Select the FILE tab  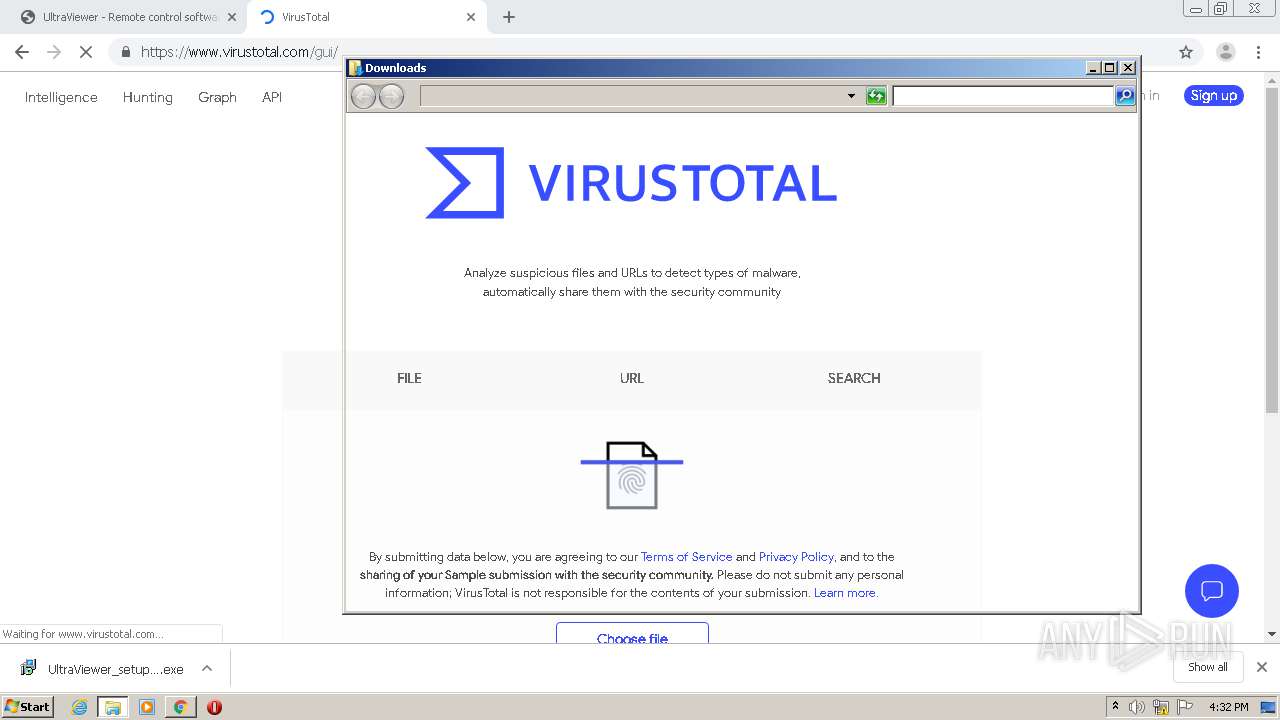click(409, 378)
